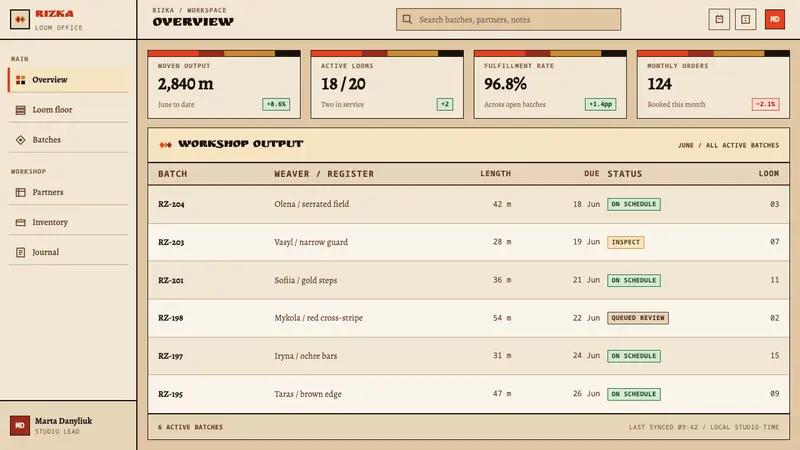Click the Rizka logo icon
Image resolution: width=800 pixels, height=450 pixels.
click(x=20, y=19)
